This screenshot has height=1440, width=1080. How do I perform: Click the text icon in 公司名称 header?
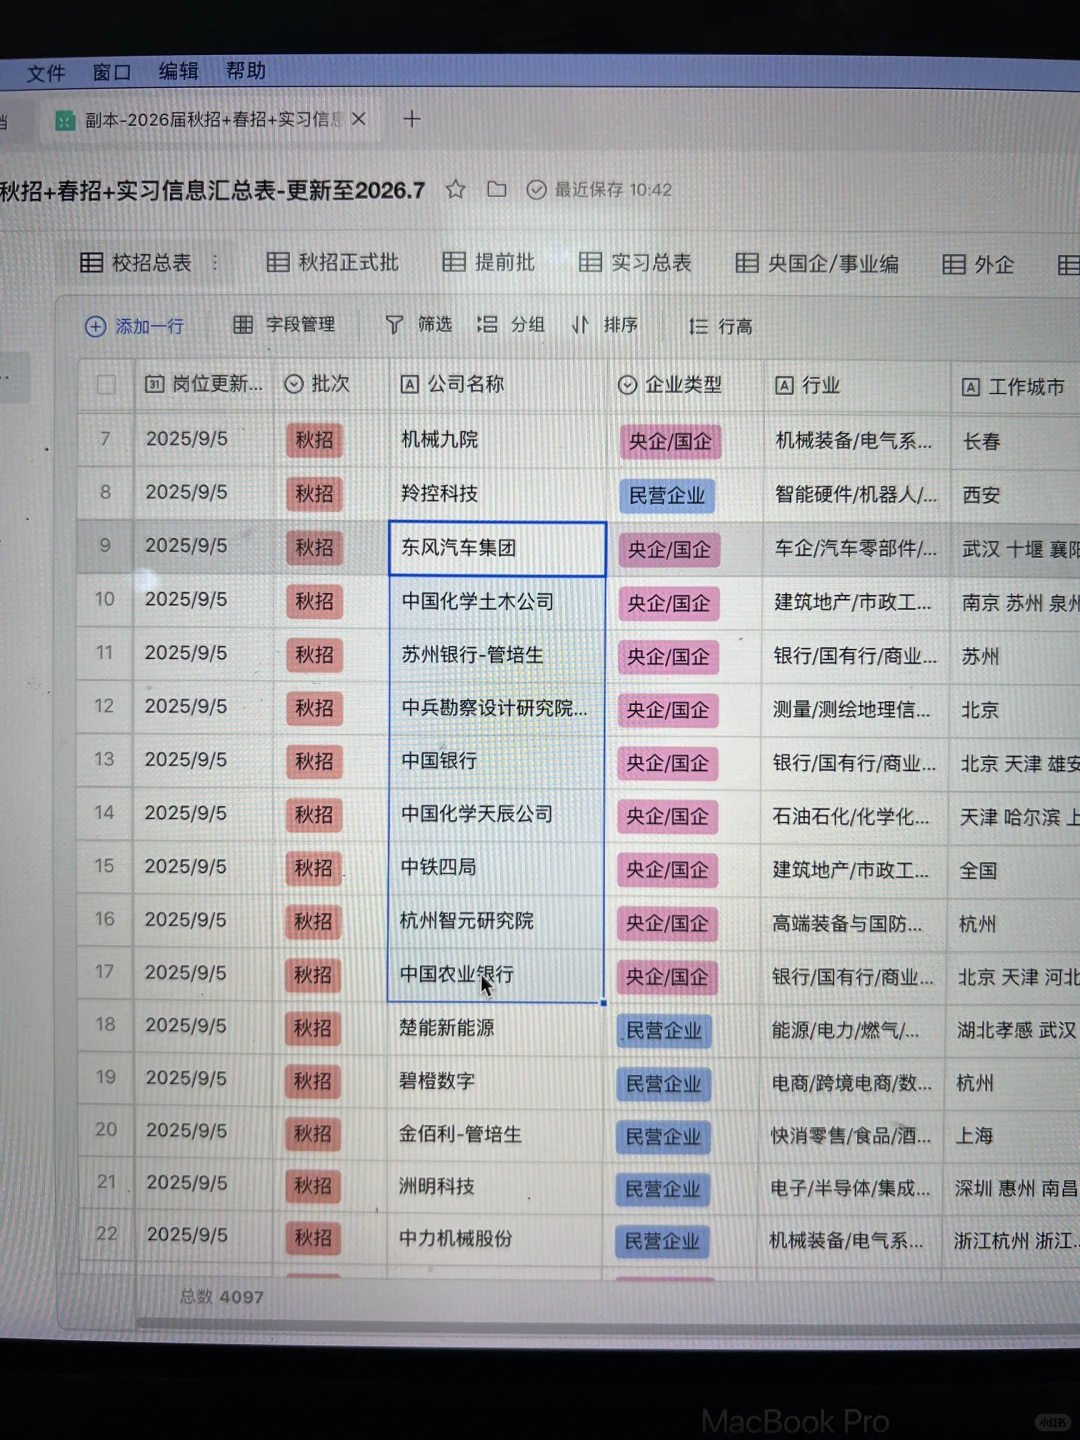tap(410, 384)
